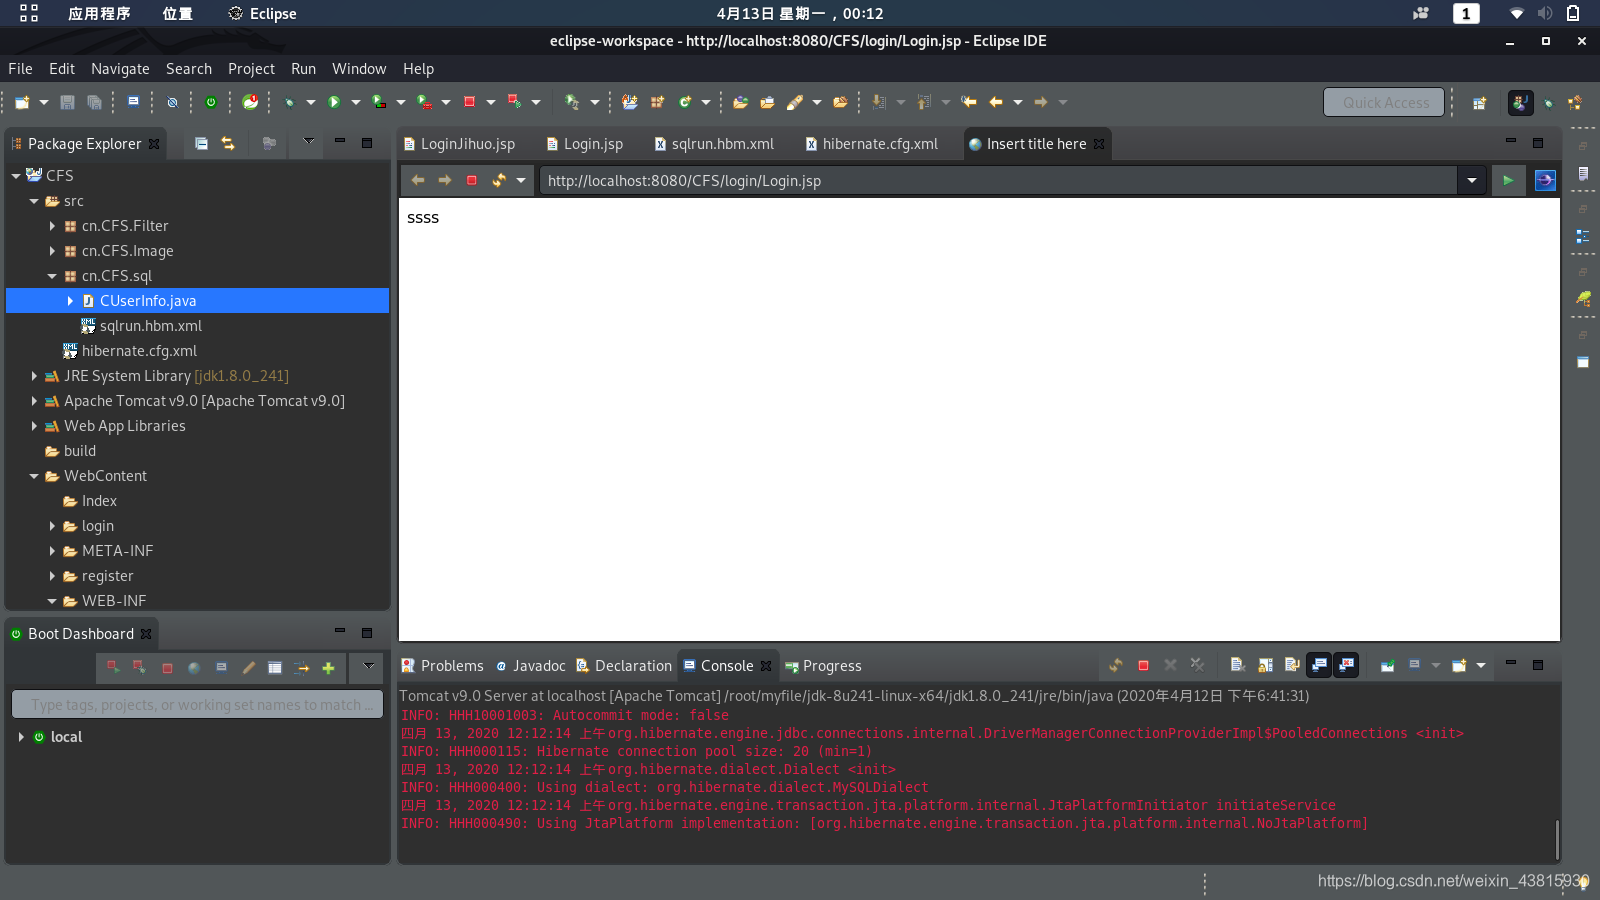This screenshot has height=900, width=1600.
Task: Expand the local node in Boot Dashboard
Action: pos(21,737)
